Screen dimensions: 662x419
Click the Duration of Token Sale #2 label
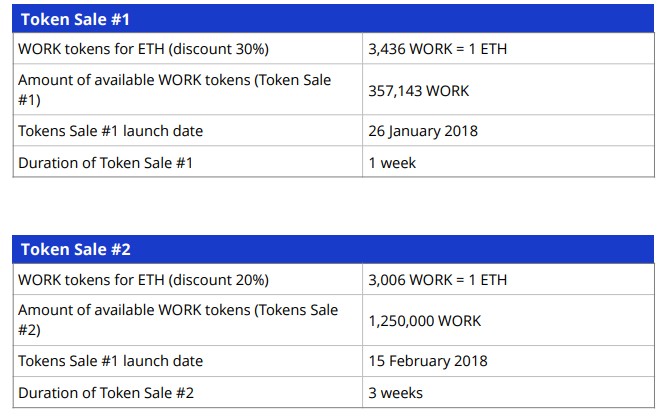(106, 393)
